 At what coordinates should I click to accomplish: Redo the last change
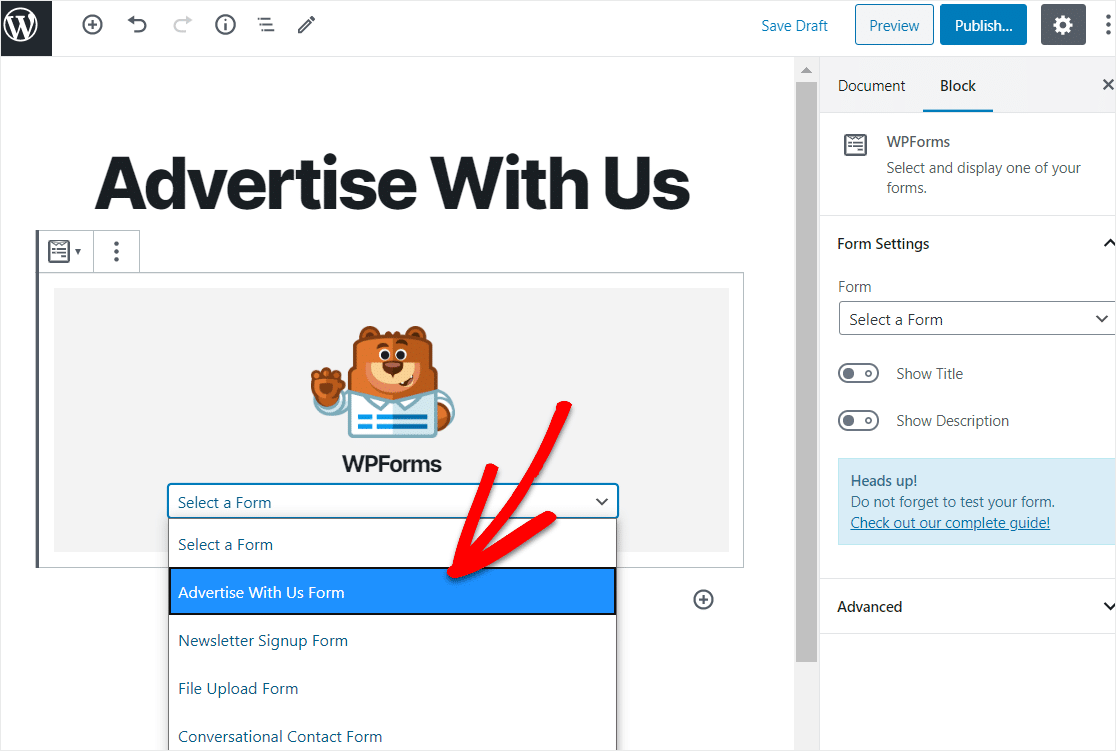[182, 26]
